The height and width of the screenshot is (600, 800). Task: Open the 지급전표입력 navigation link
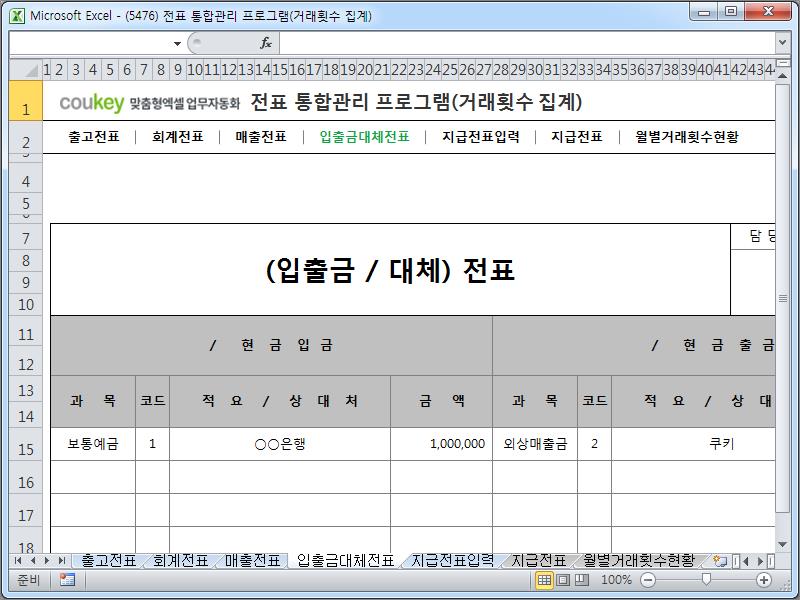[481, 137]
